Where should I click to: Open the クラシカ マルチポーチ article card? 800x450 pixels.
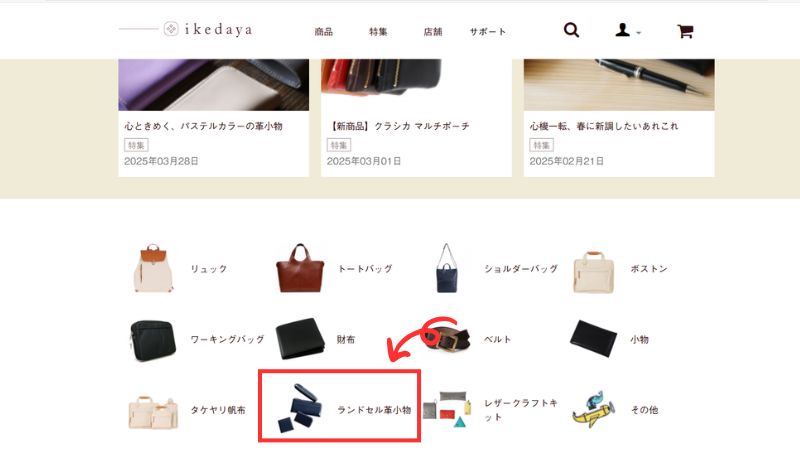point(416,118)
